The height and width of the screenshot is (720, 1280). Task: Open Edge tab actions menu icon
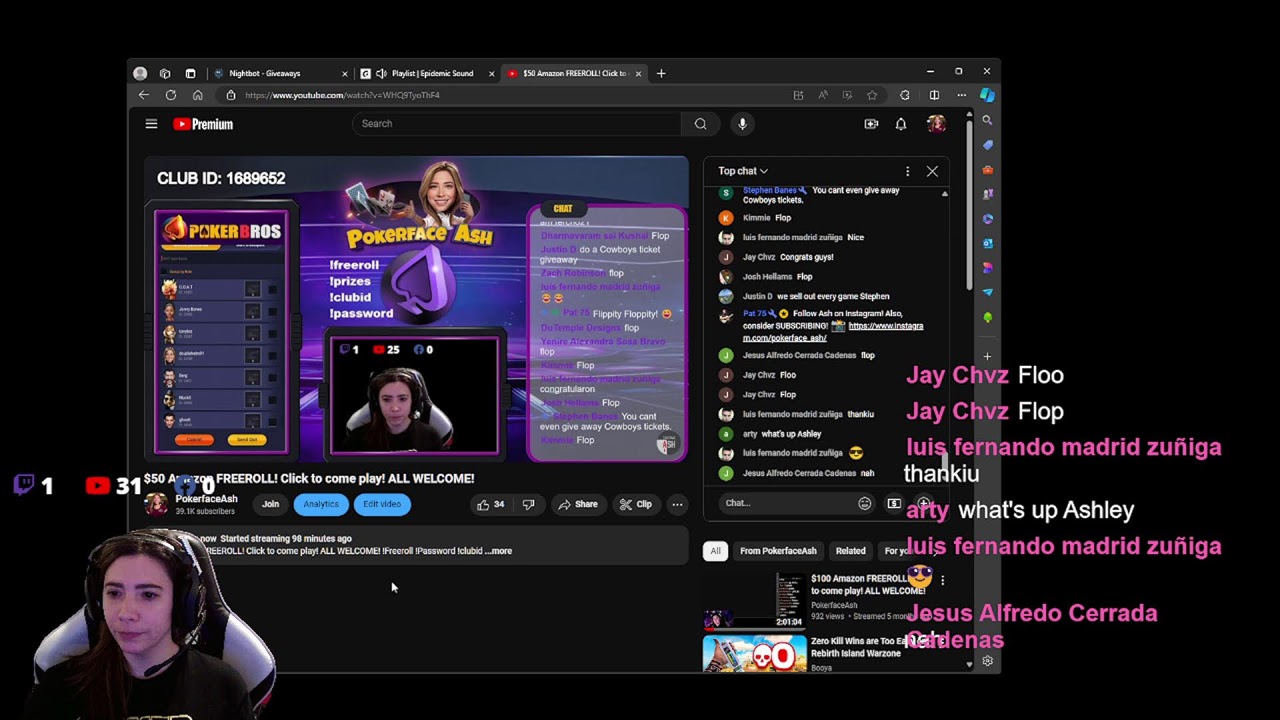(x=190, y=73)
